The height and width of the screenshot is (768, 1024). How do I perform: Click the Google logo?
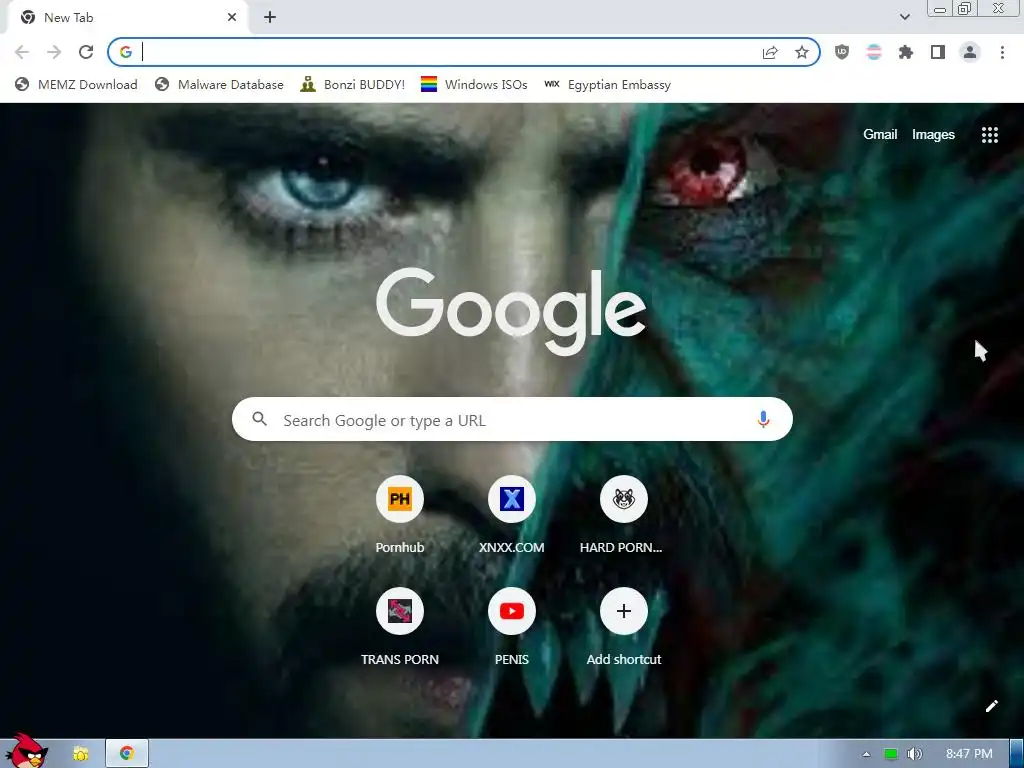point(511,312)
